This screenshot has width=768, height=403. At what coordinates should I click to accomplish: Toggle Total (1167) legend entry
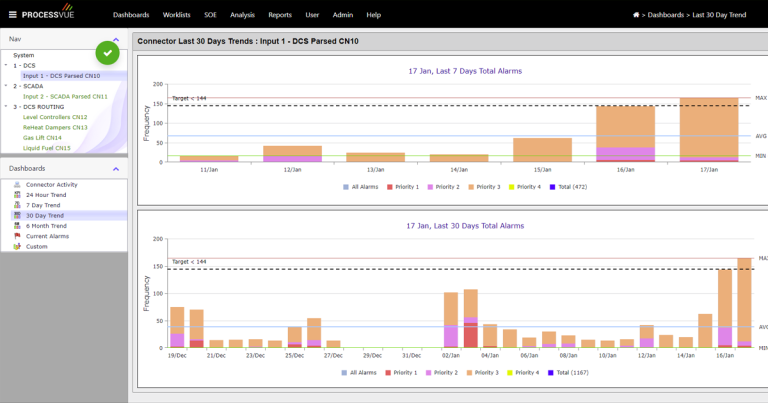pos(568,373)
